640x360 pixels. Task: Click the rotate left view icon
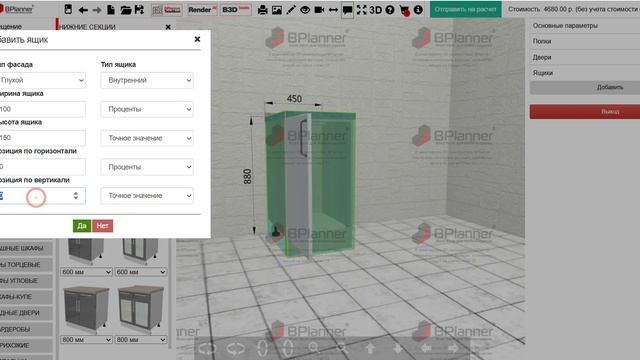(x=207, y=349)
